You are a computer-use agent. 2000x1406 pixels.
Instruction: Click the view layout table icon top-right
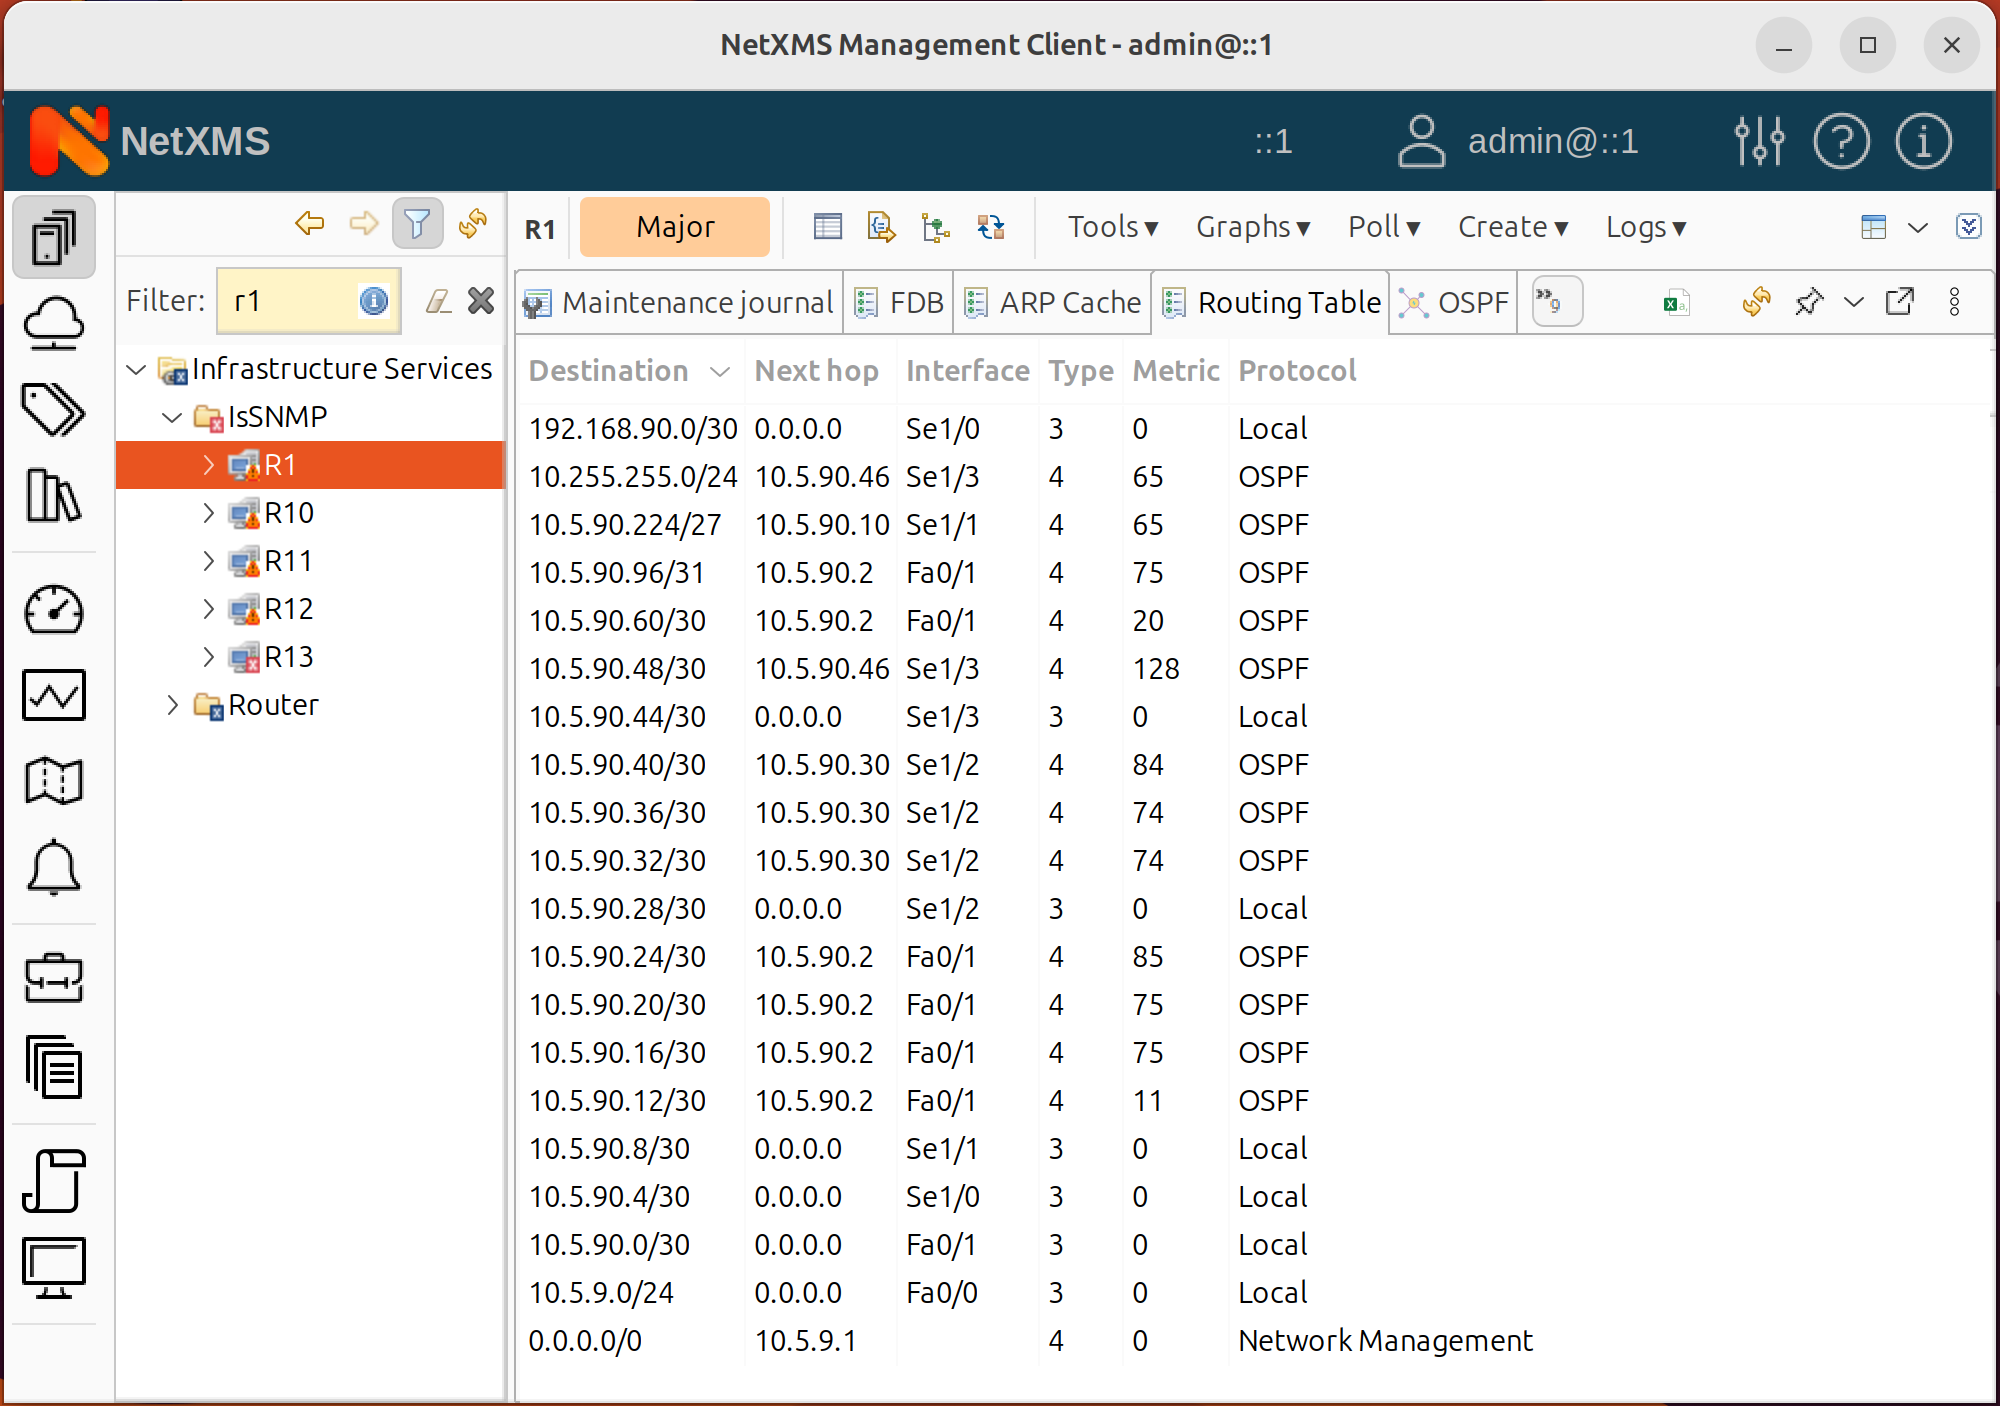tap(1874, 227)
